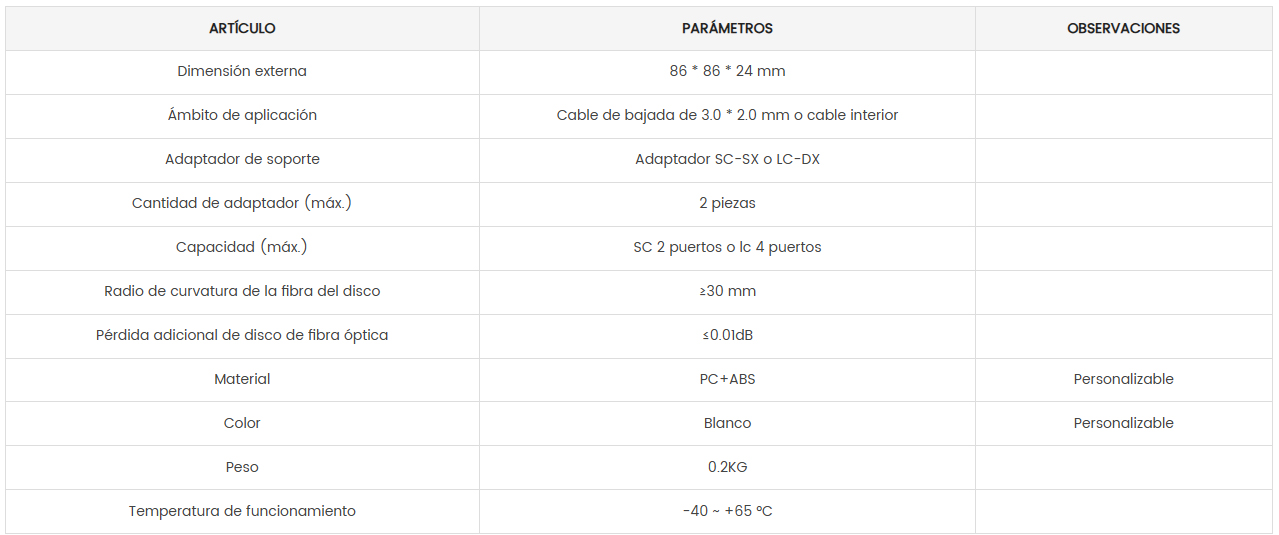1279x535 pixels.
Task: Click the Adaptador de soporte label
Action: click(x=242, y=160)
